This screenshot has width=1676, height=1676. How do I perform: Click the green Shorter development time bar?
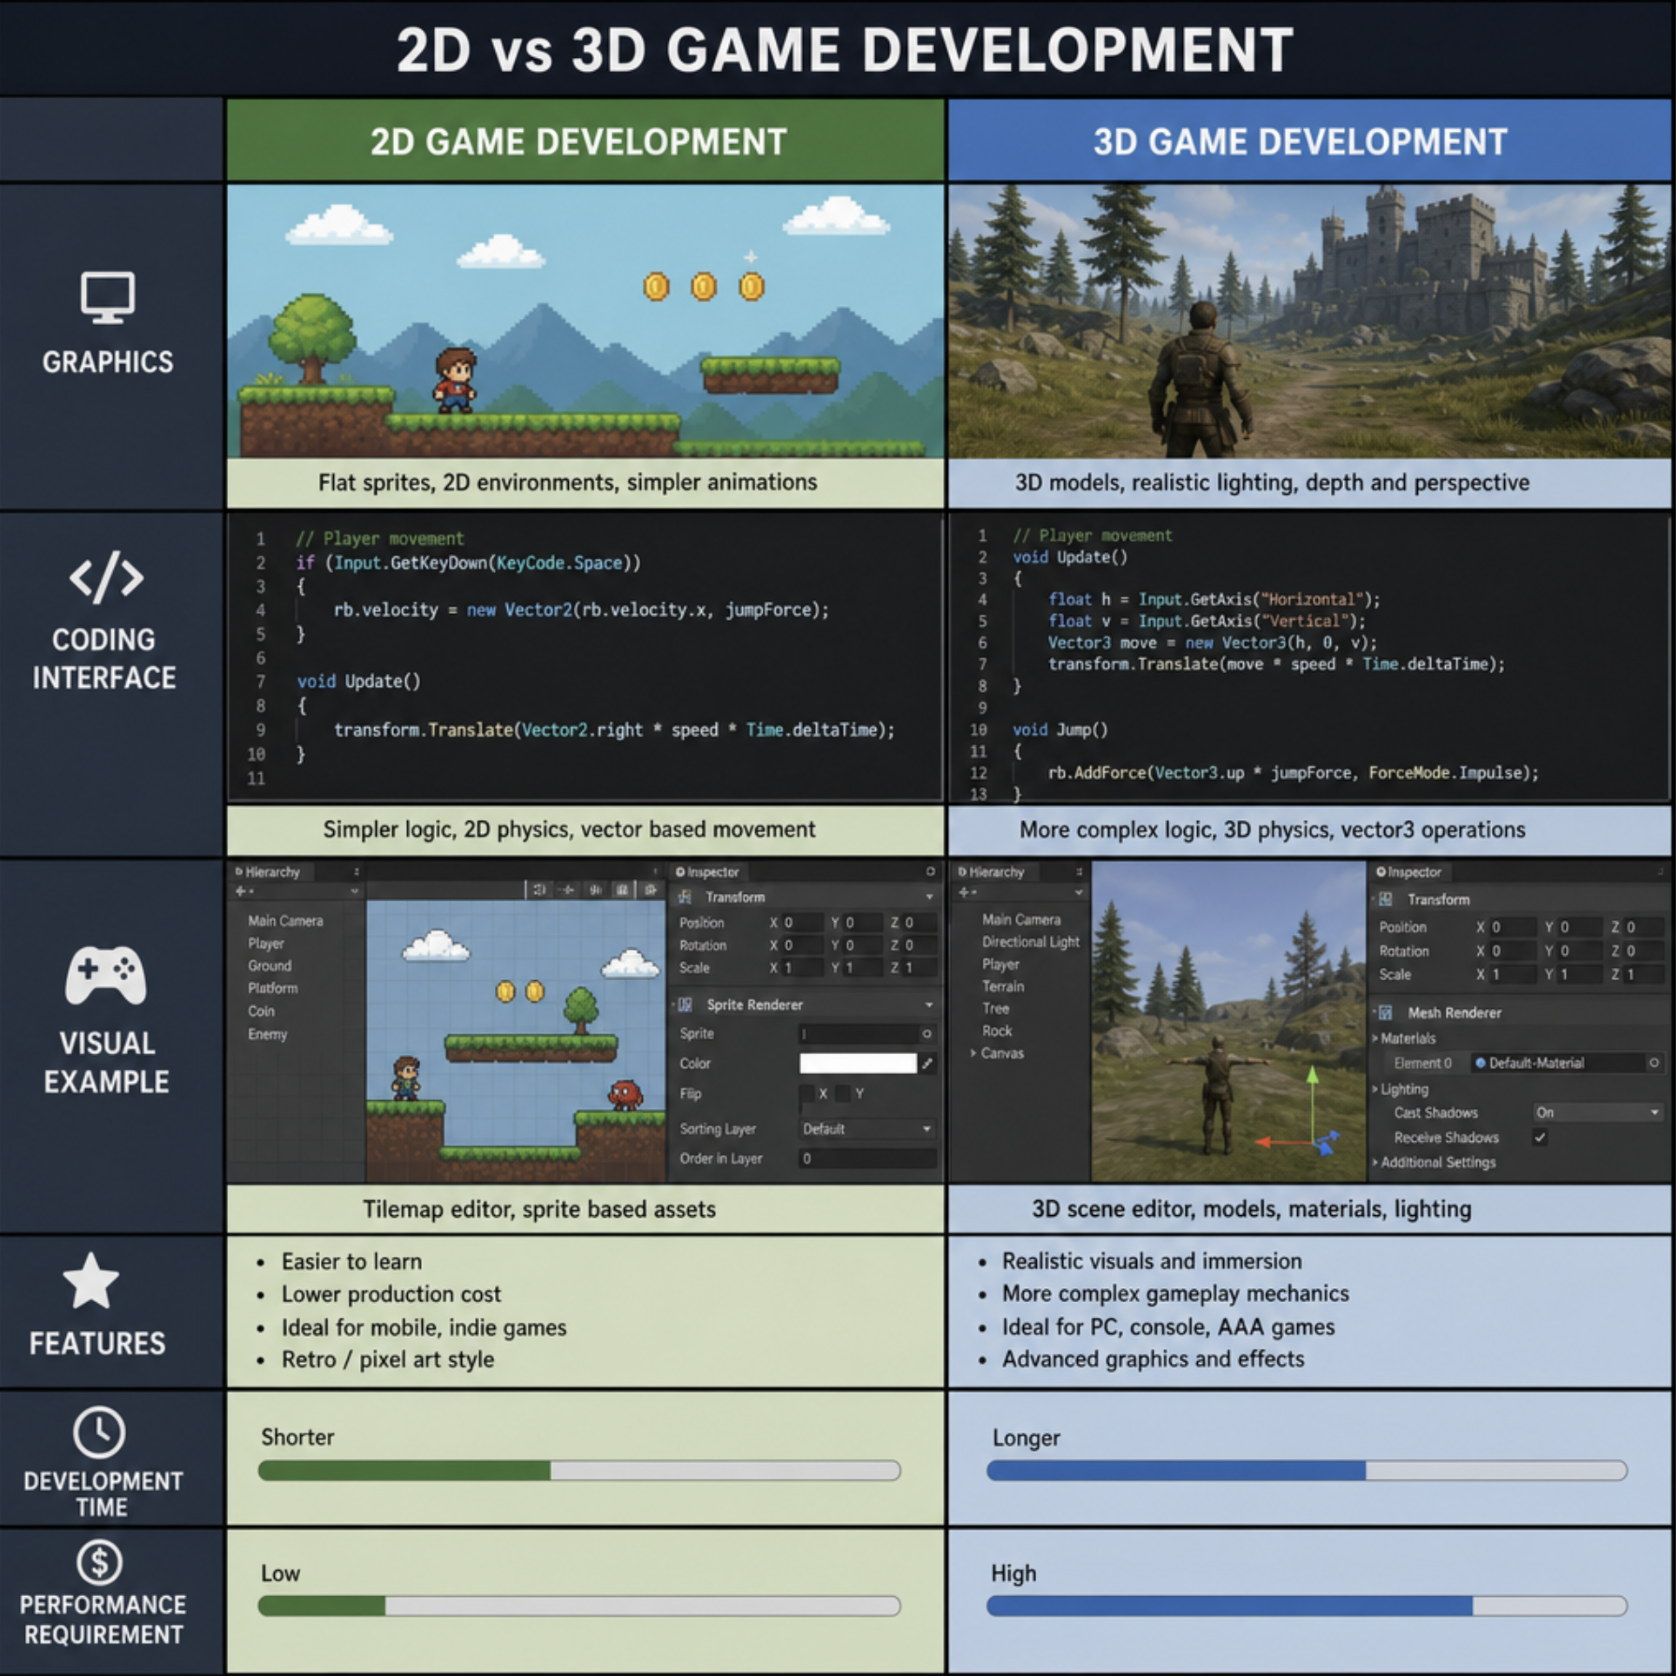[x=404, y=1470]
